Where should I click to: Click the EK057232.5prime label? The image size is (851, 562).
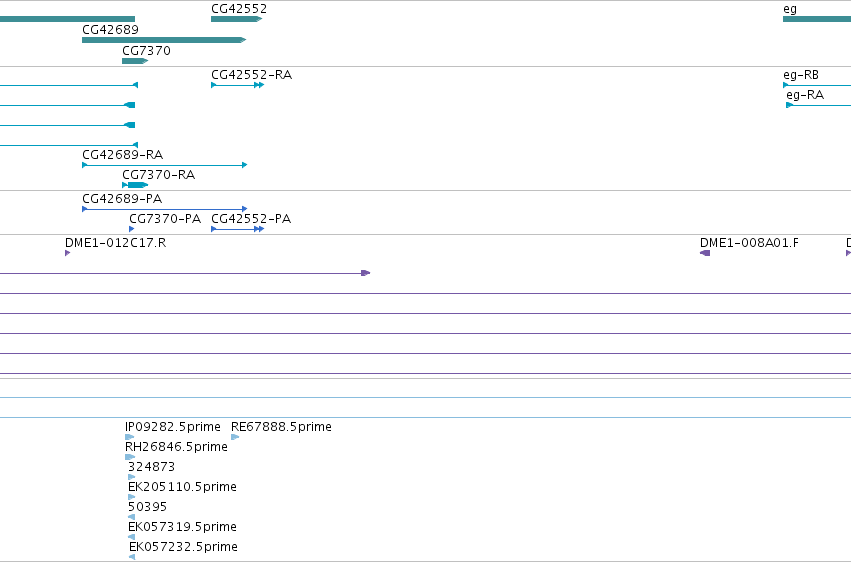[183, 547]
